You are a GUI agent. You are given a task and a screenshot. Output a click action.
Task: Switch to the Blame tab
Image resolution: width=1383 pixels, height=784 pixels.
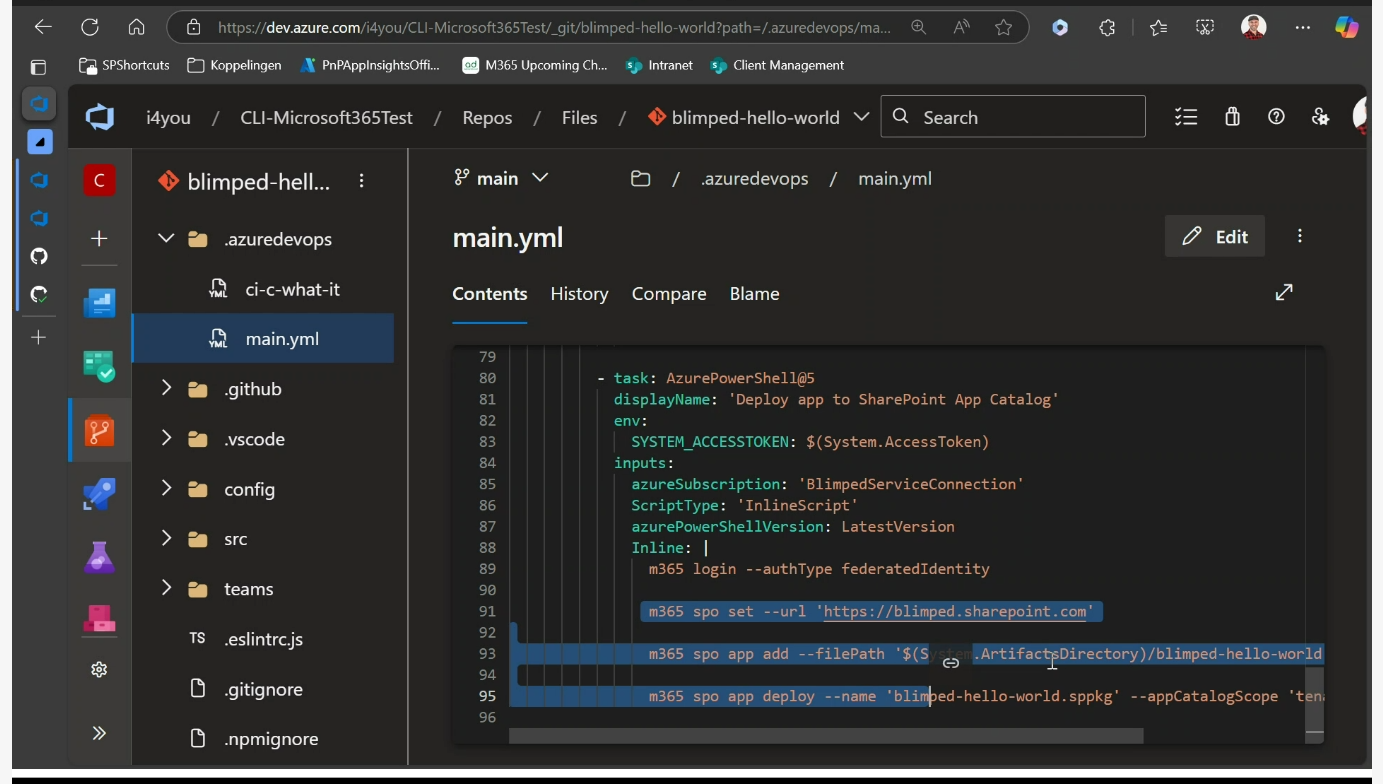[754, 294]
